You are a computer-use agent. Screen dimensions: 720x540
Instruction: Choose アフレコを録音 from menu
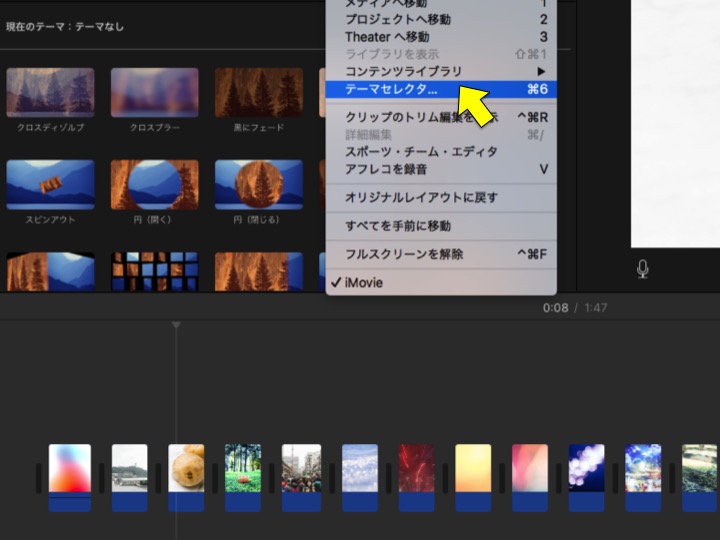click(x=441, y=169)
